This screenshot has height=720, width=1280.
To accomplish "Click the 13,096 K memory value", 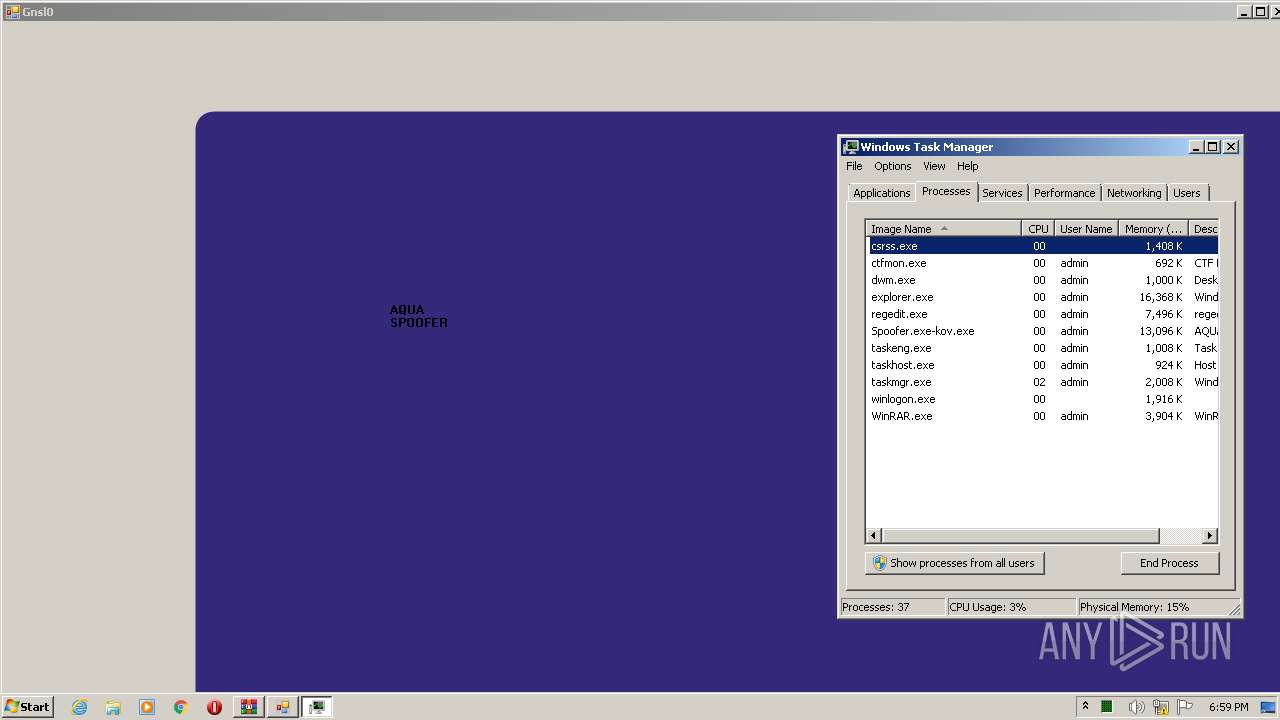I will click(x=1160, y=331).
